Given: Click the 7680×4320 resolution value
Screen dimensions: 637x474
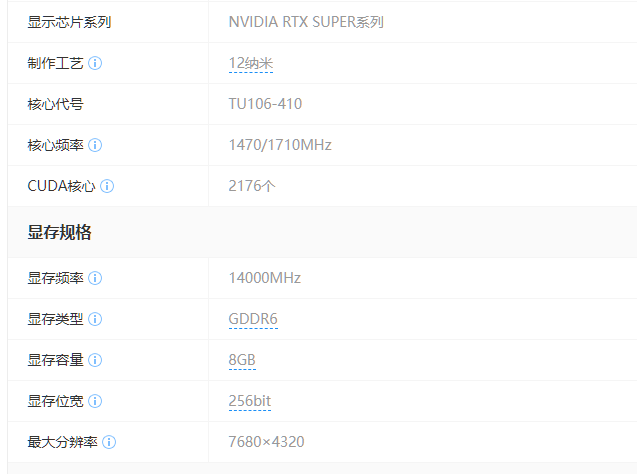Looking at the screenshot, I should point(266,442).
